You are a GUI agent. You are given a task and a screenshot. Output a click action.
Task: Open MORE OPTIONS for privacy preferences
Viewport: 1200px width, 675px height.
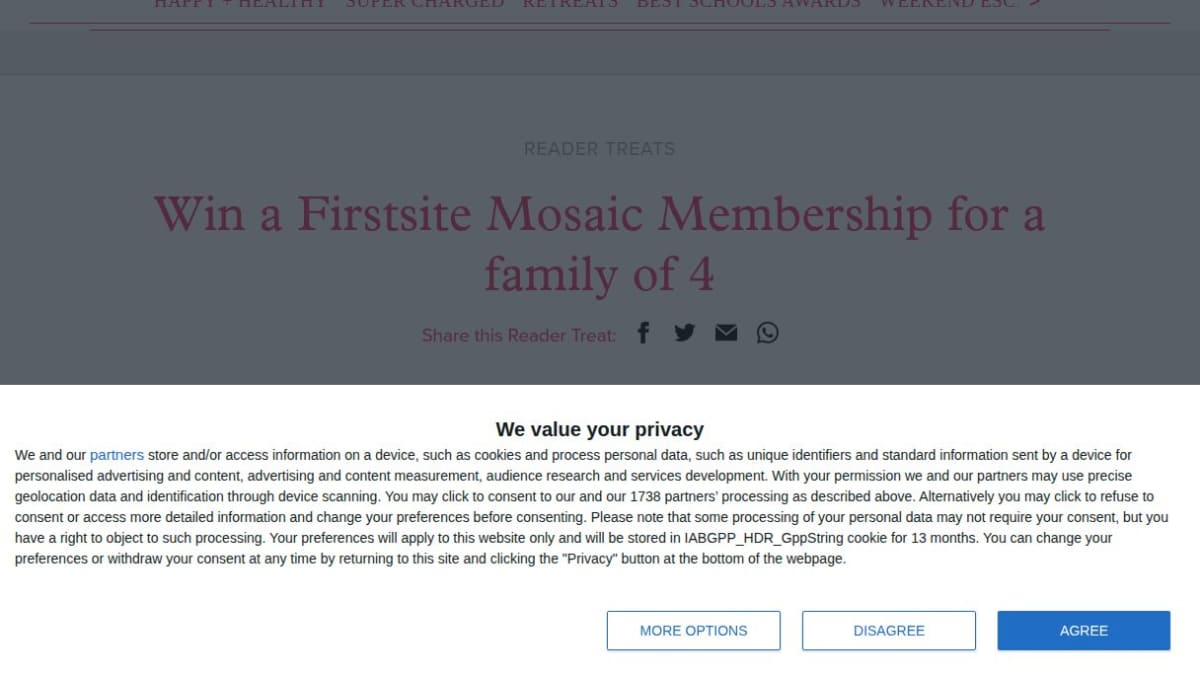693,630
